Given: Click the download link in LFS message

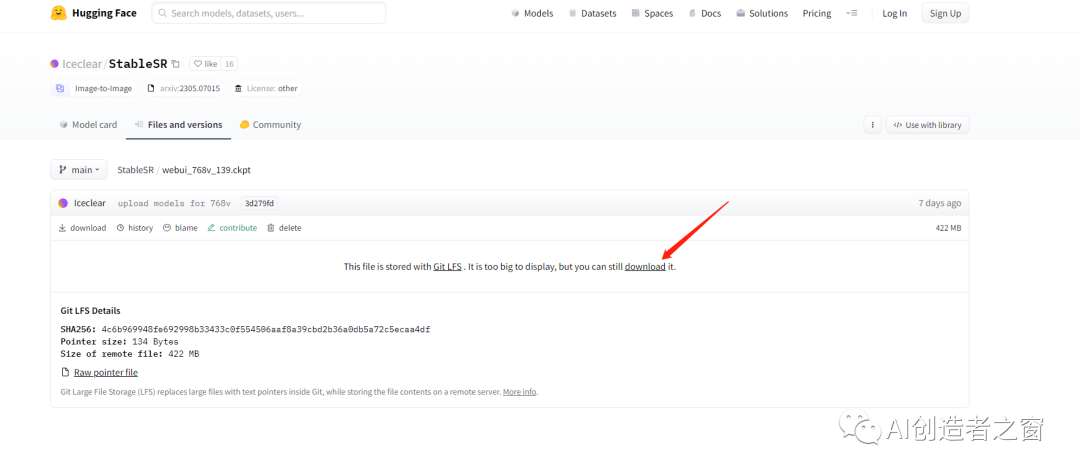Looking at the screenshot, I should [x=645, y=267].
